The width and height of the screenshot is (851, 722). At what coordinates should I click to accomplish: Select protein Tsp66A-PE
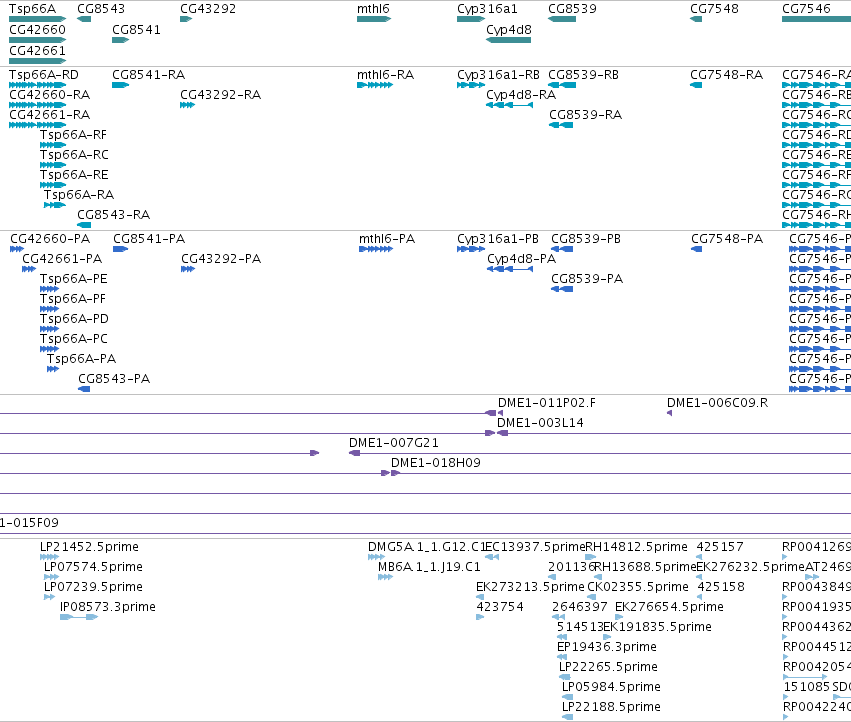49,289
